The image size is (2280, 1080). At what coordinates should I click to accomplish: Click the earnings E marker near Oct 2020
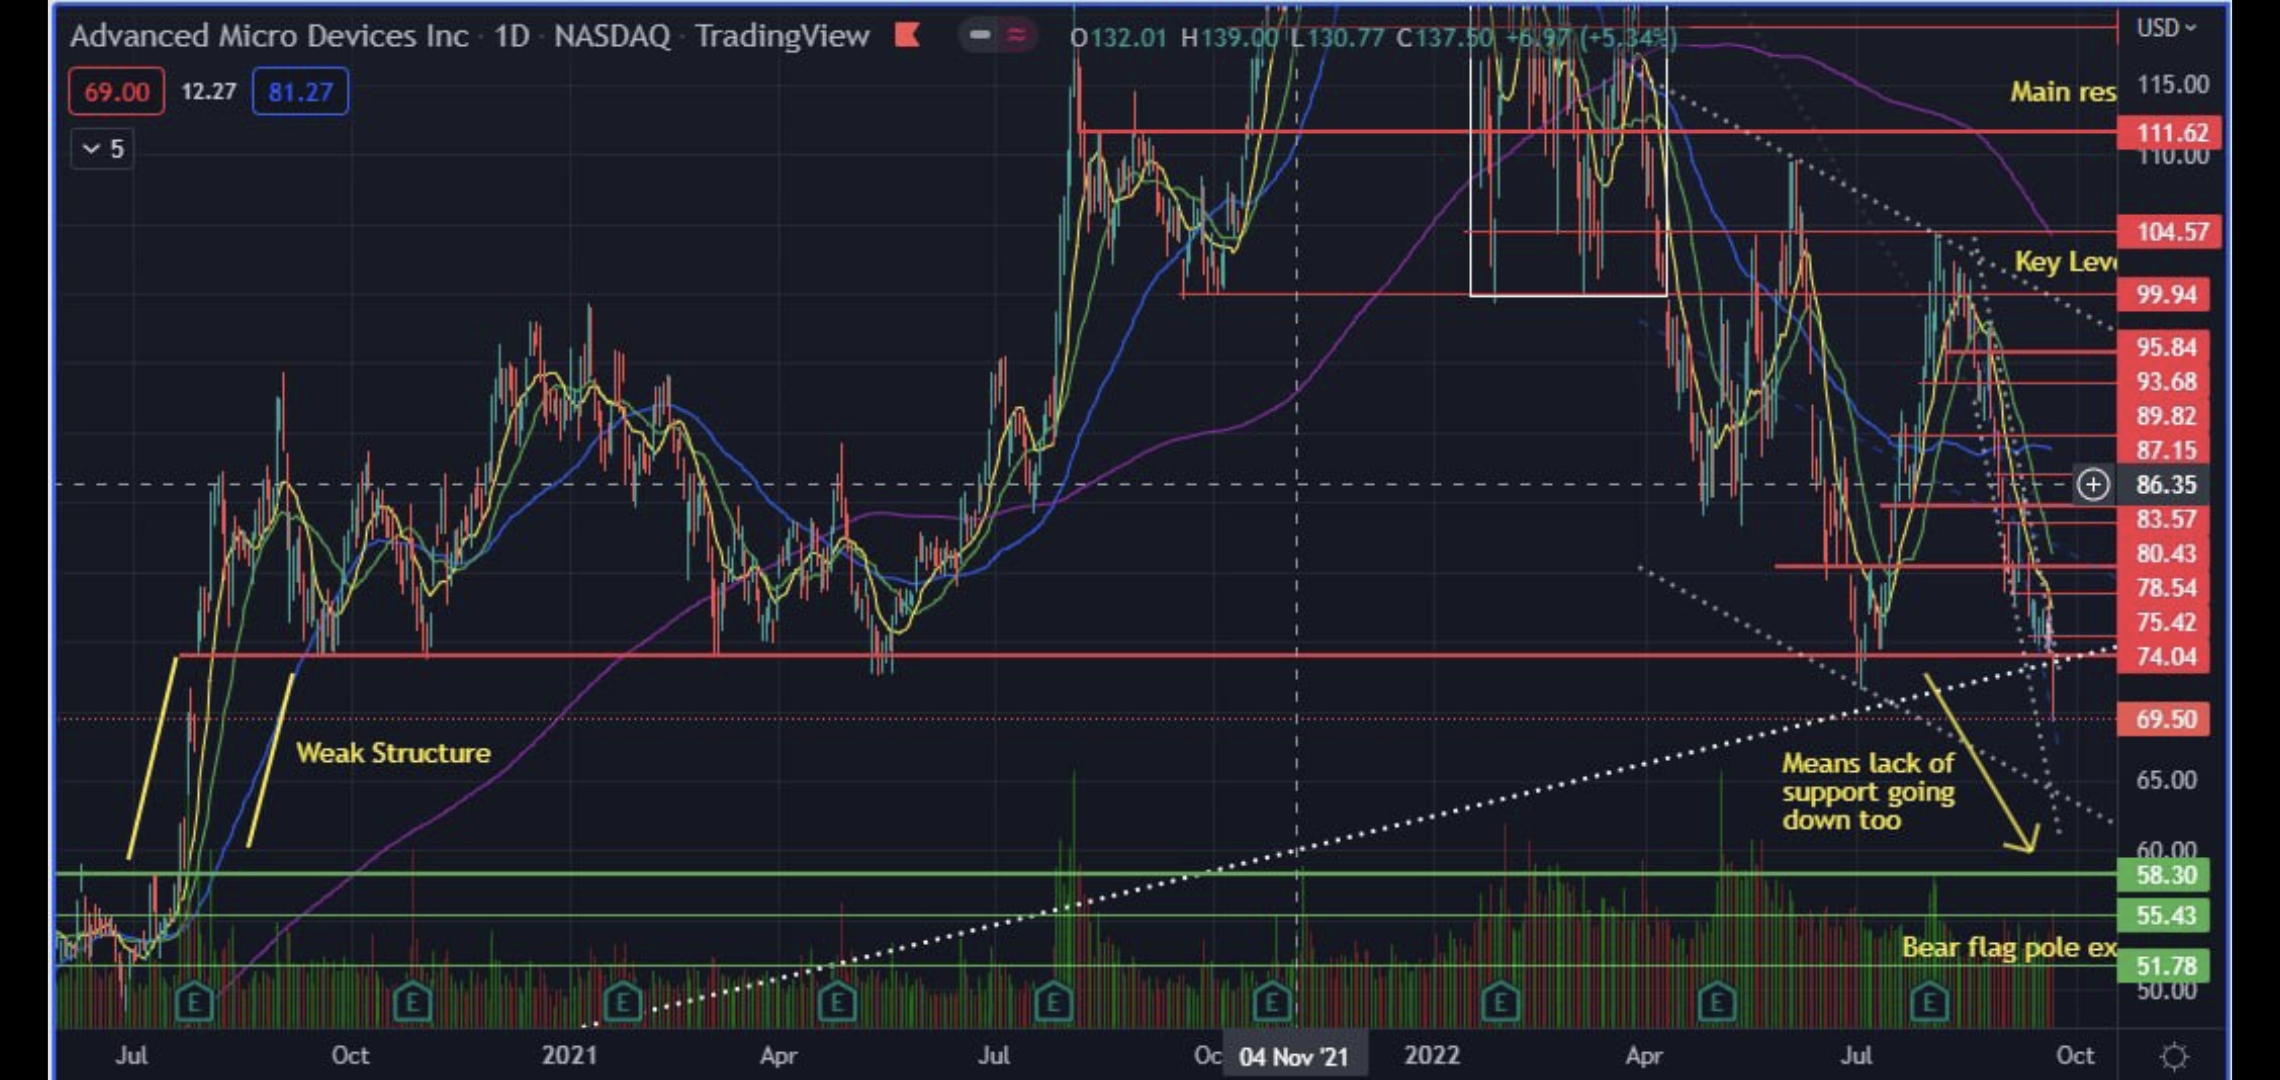click(412, 1001)
